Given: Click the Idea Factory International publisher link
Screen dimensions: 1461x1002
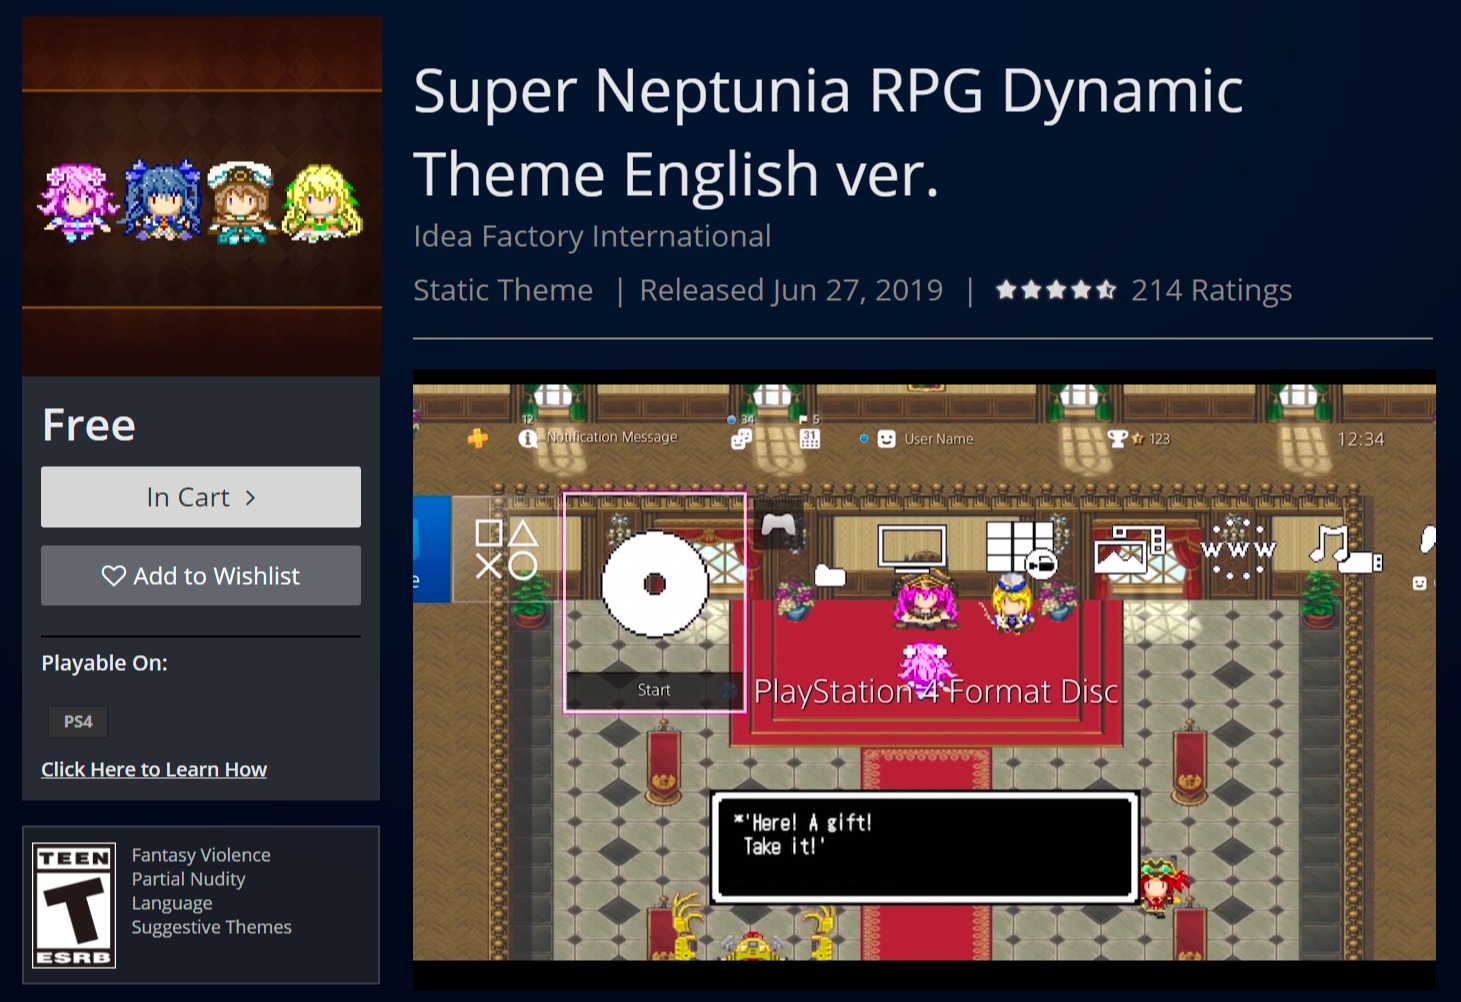Looking at the screenshot, I should 592,236.
